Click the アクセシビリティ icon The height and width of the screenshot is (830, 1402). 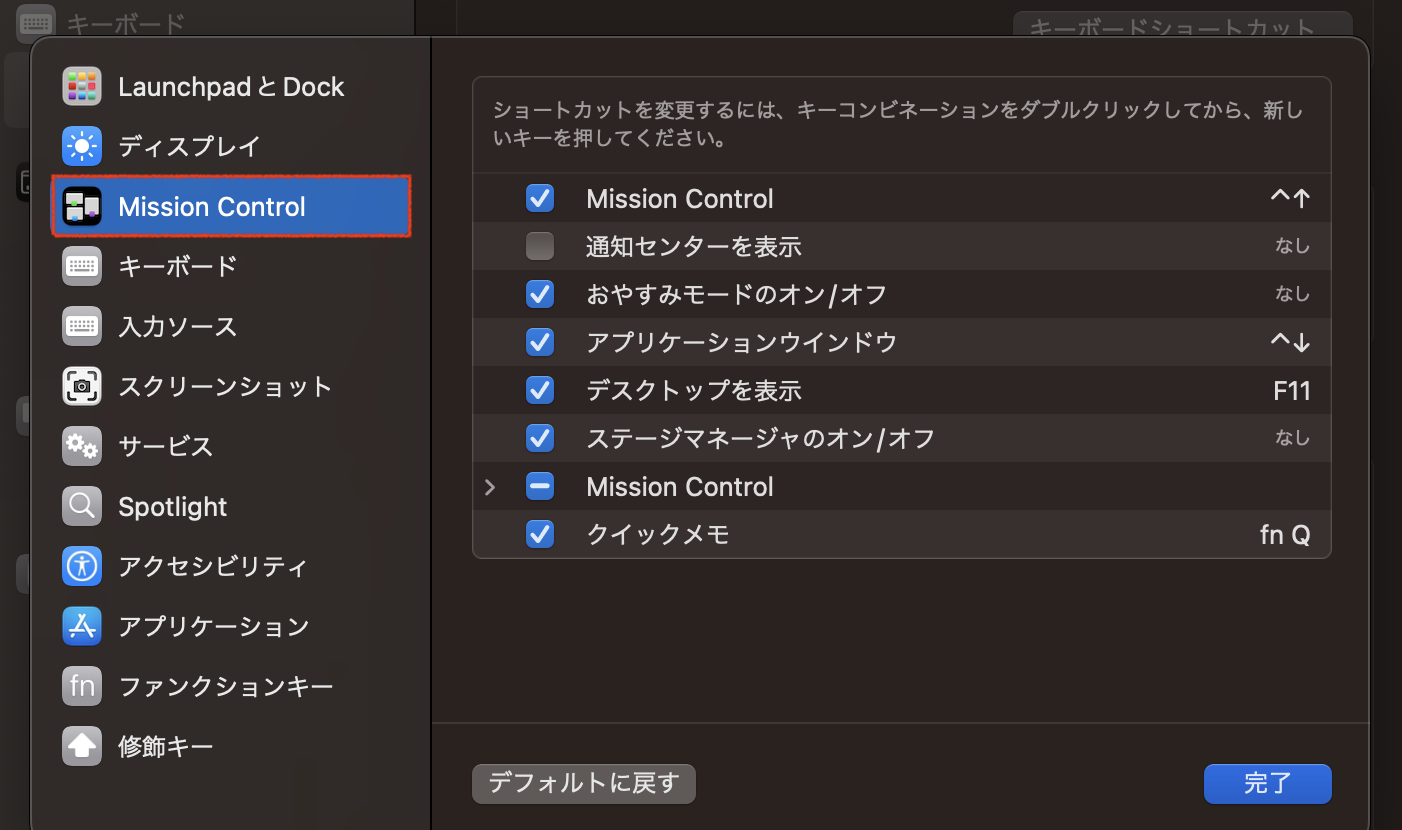[82, 567]
